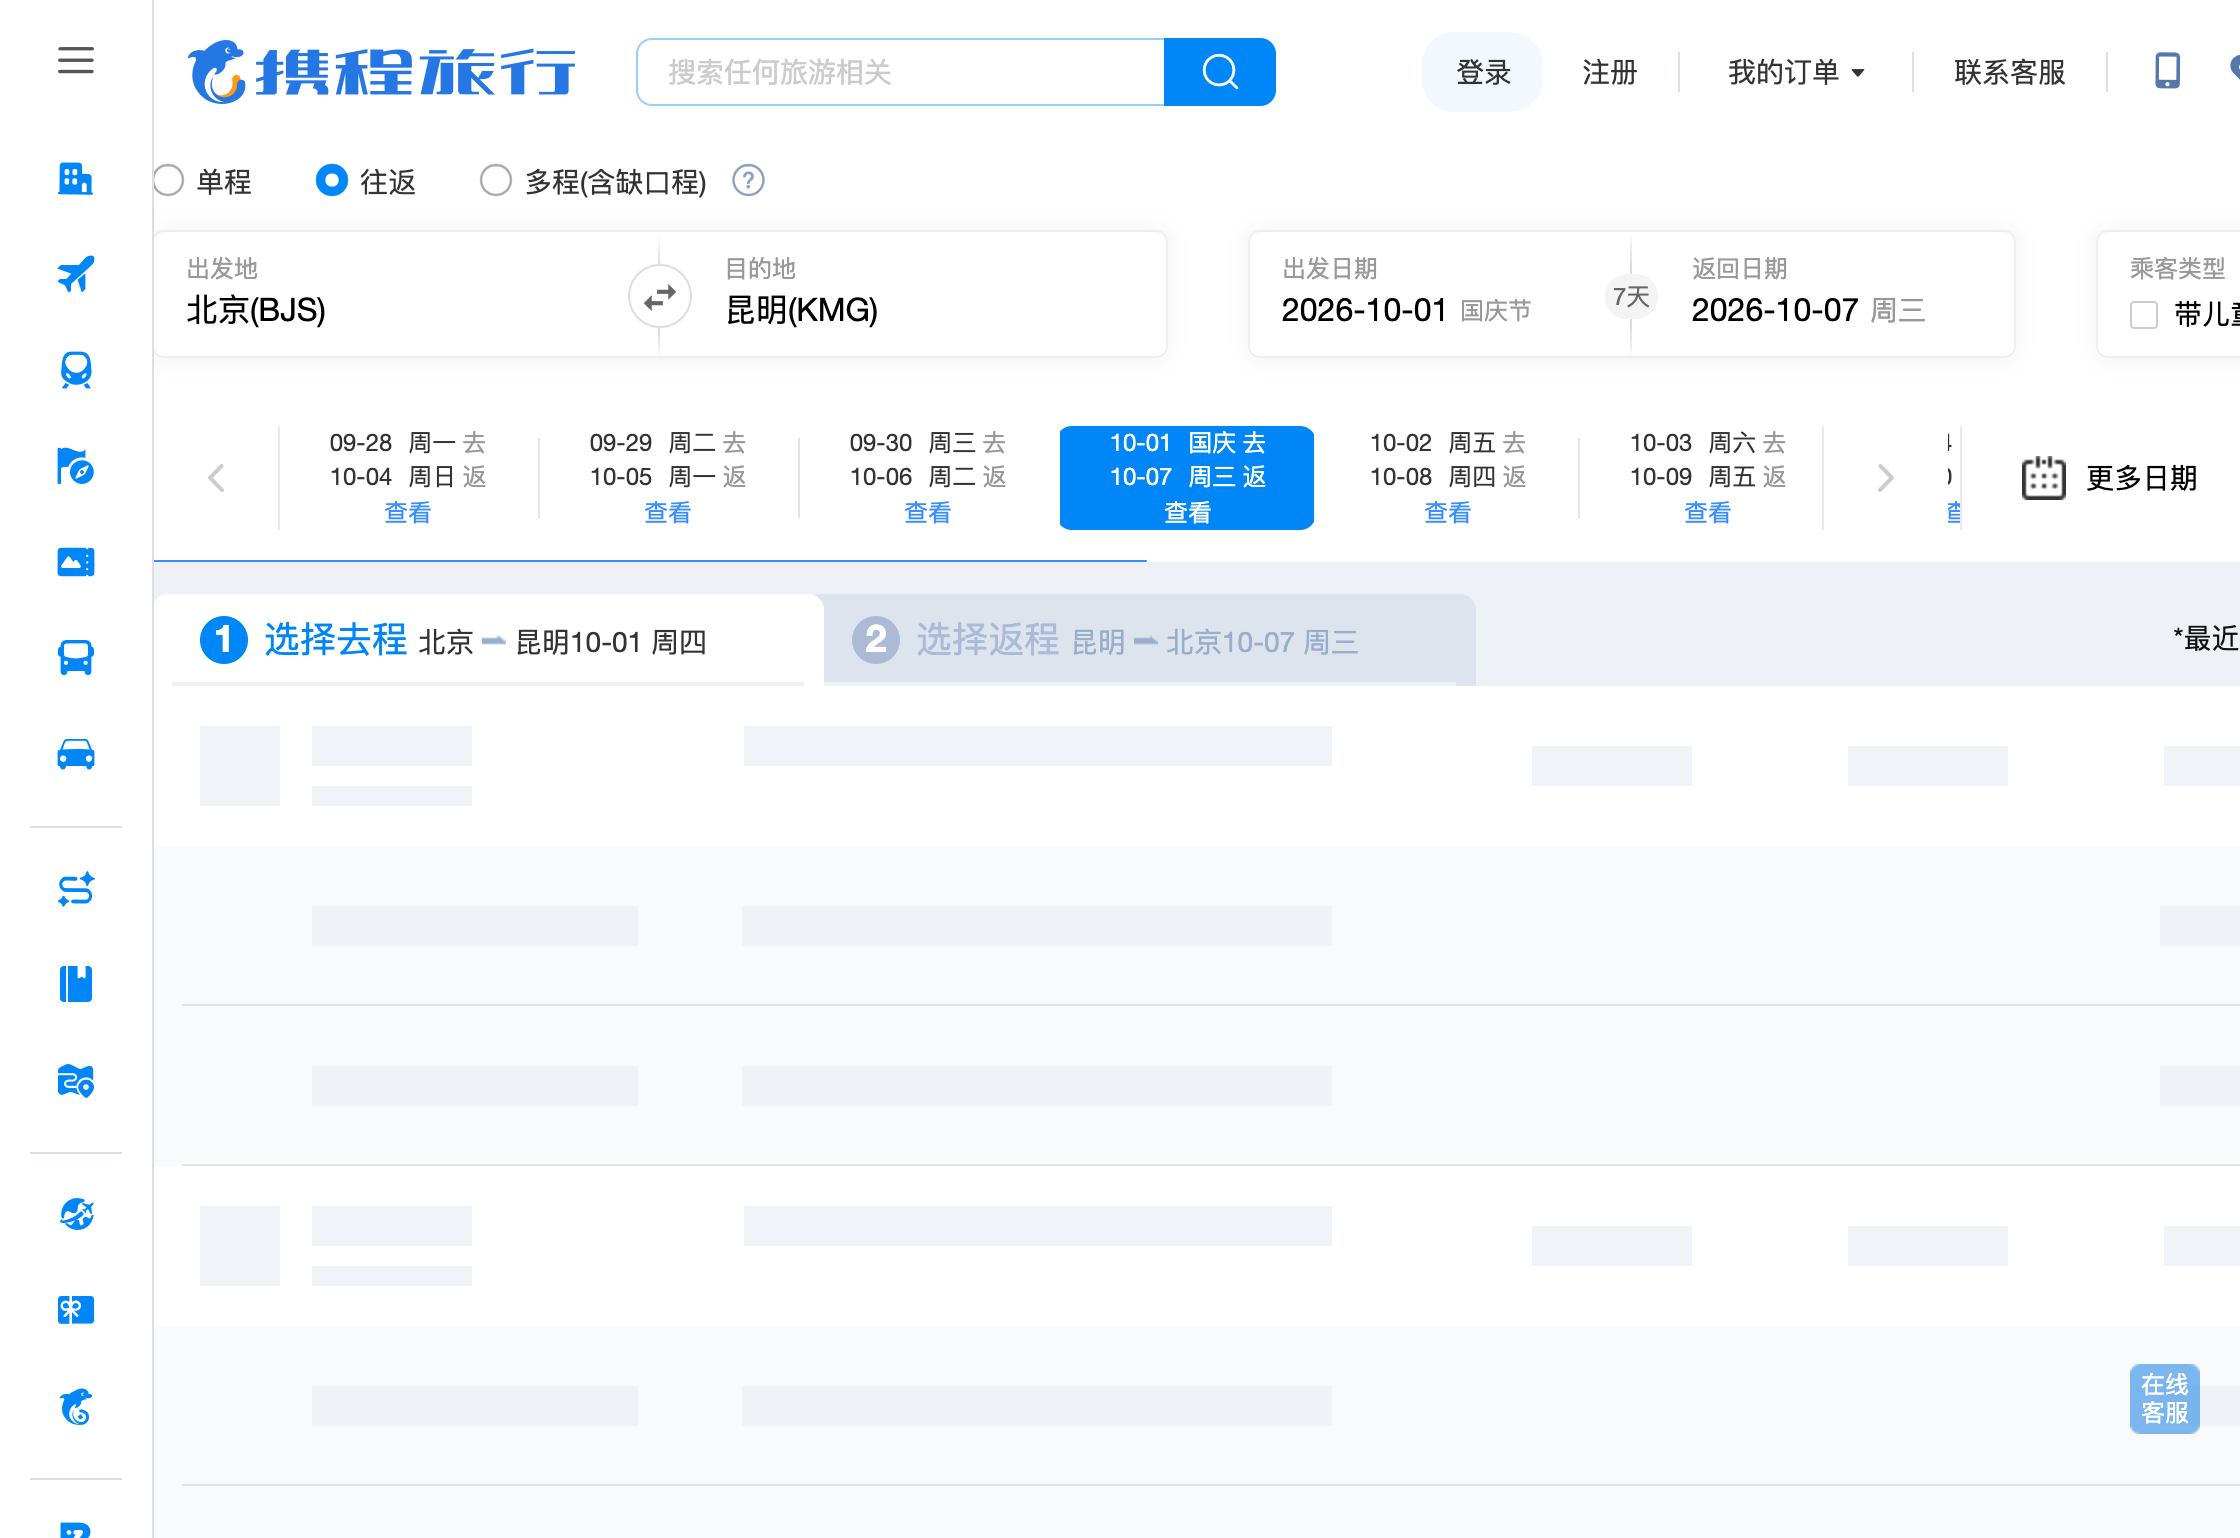
Task: Swap departure and destination cities
Action: coord(660,296)
